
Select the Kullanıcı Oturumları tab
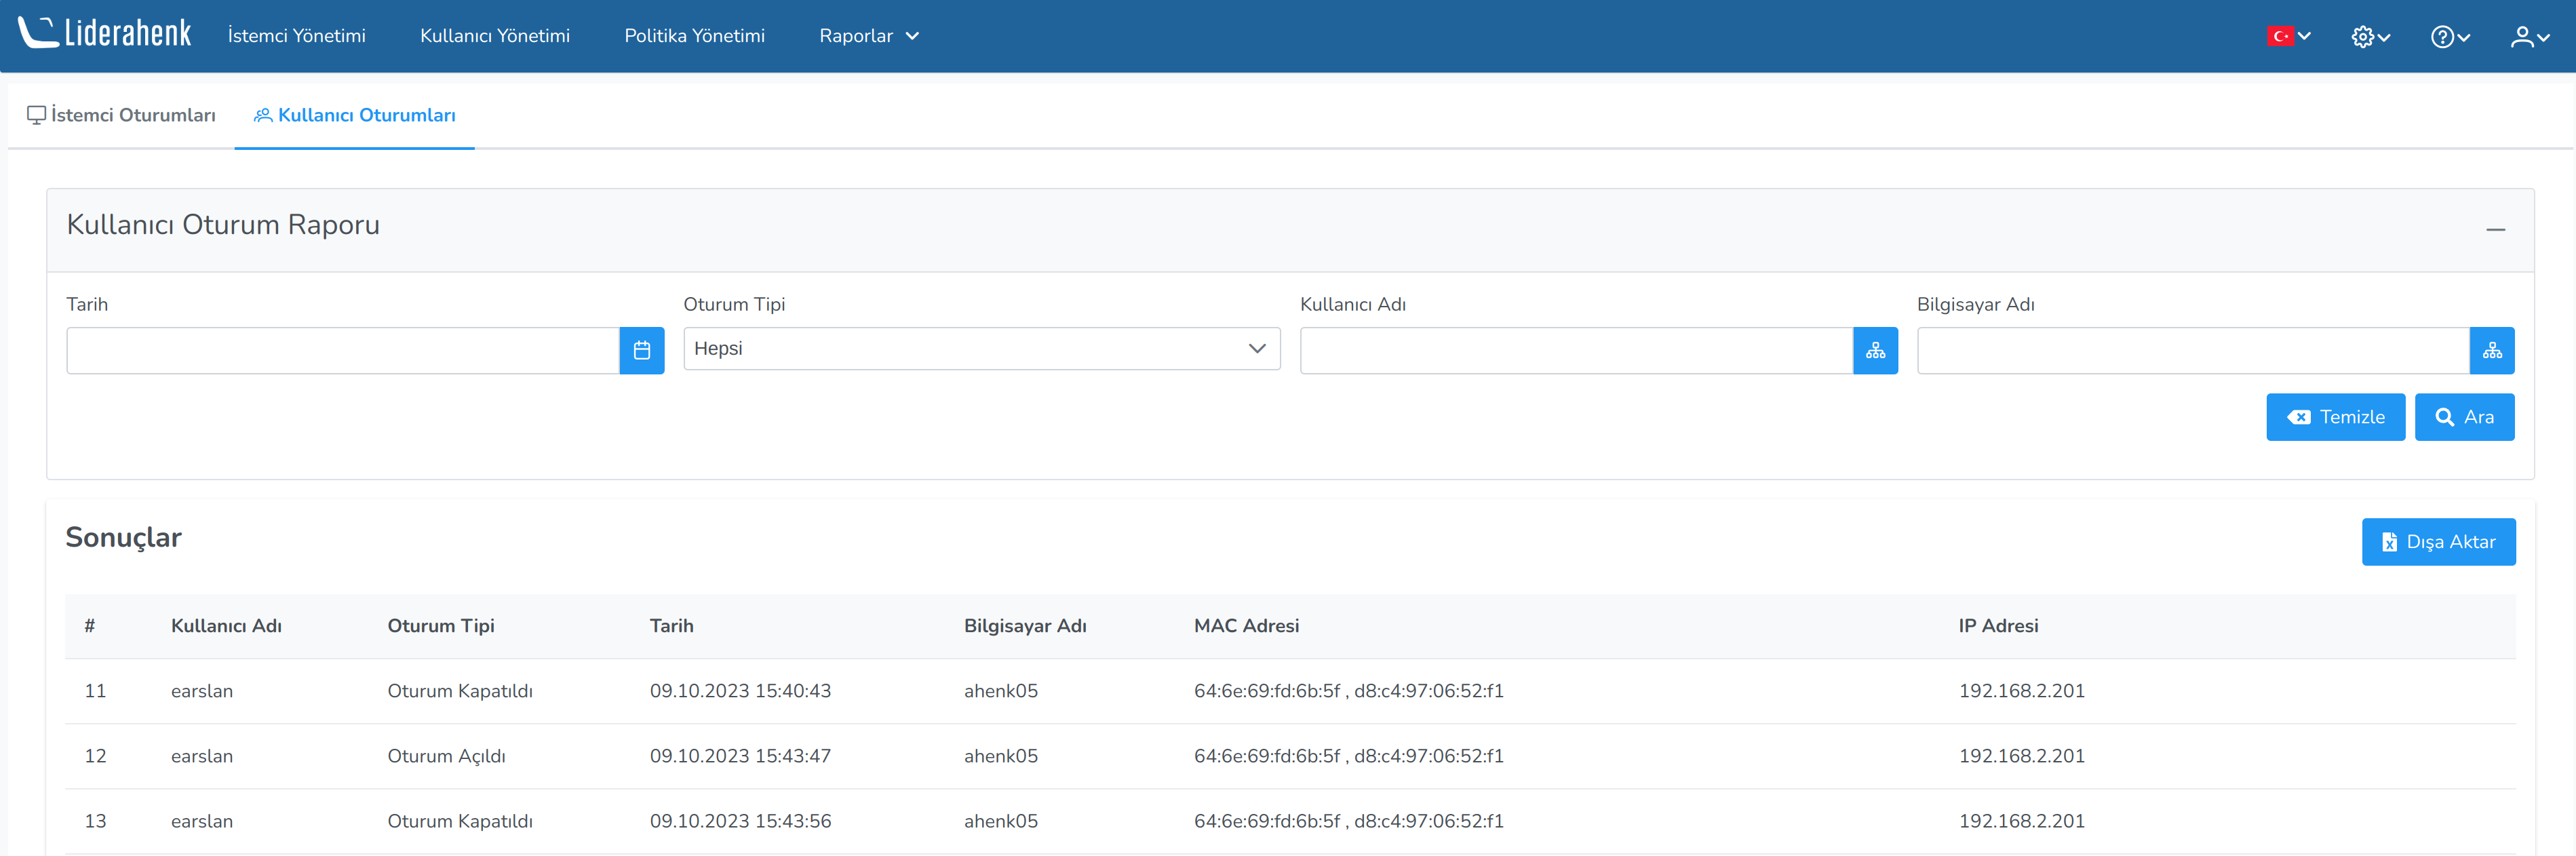pos(355,115)
